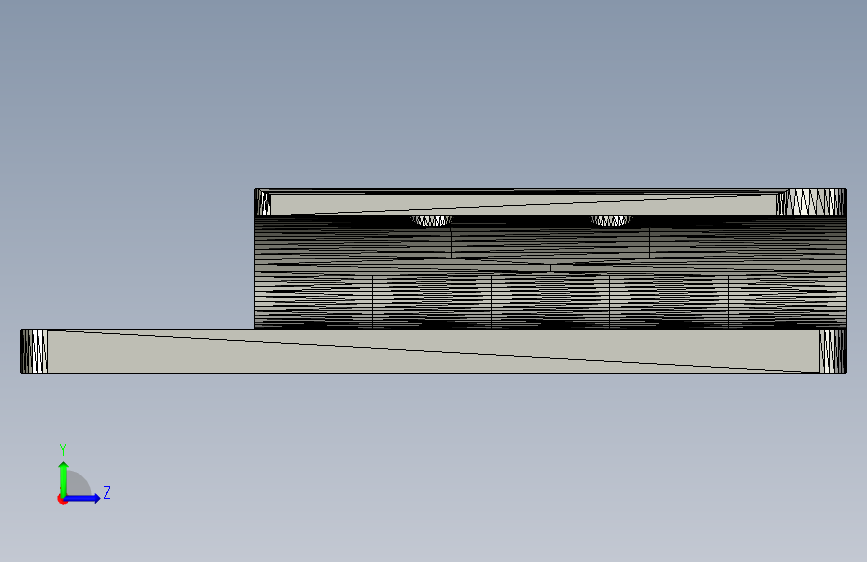Click the green Y axis arrow of the triad
Screen dimensions: 867x562
[64, 479]
